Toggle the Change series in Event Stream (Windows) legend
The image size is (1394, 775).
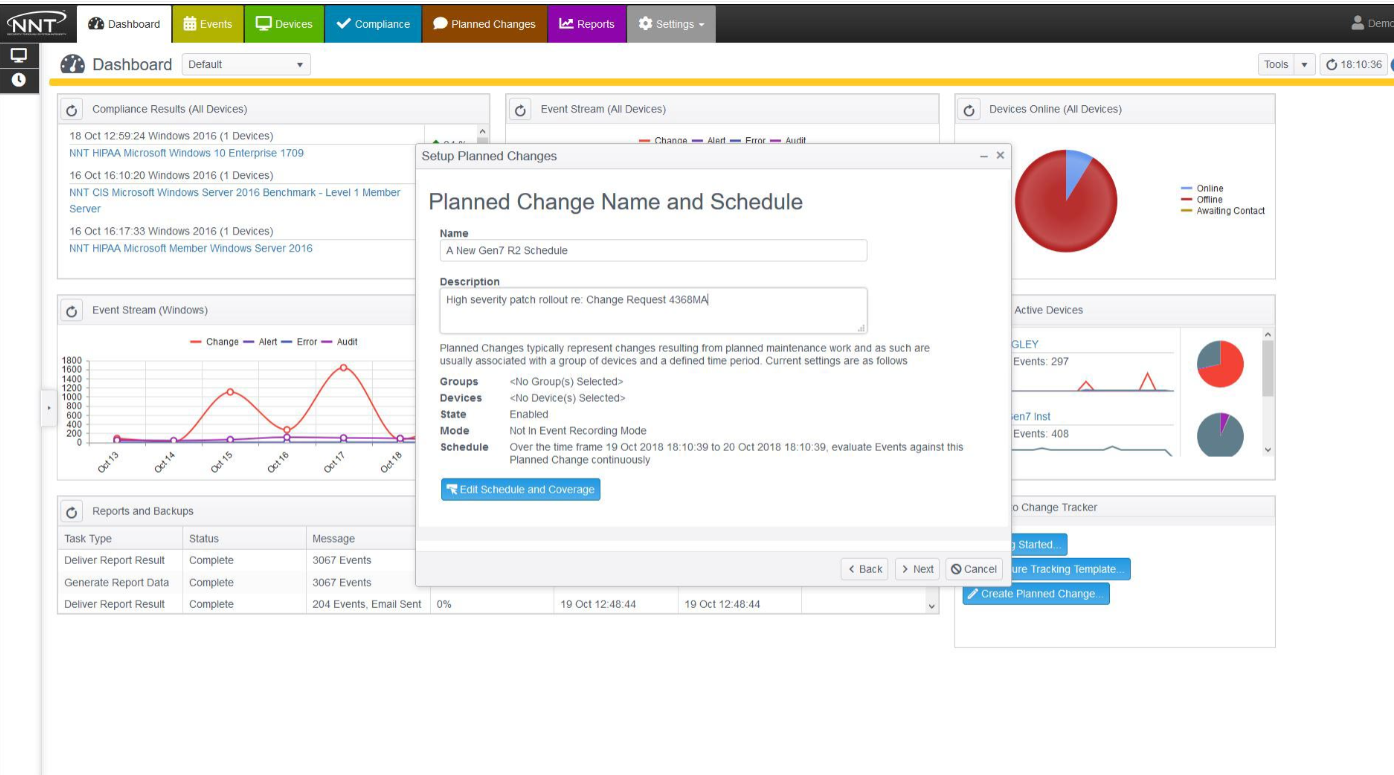(215, 342)
